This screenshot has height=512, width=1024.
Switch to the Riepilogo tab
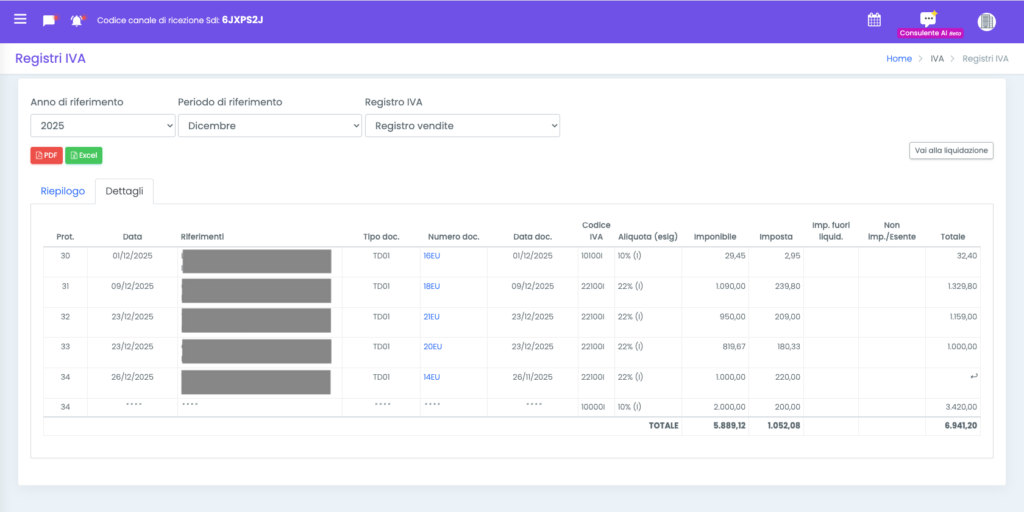pos(63,191)
